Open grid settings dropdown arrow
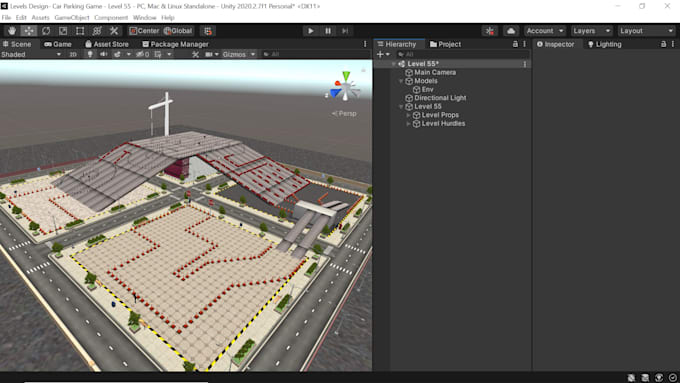 169,54
